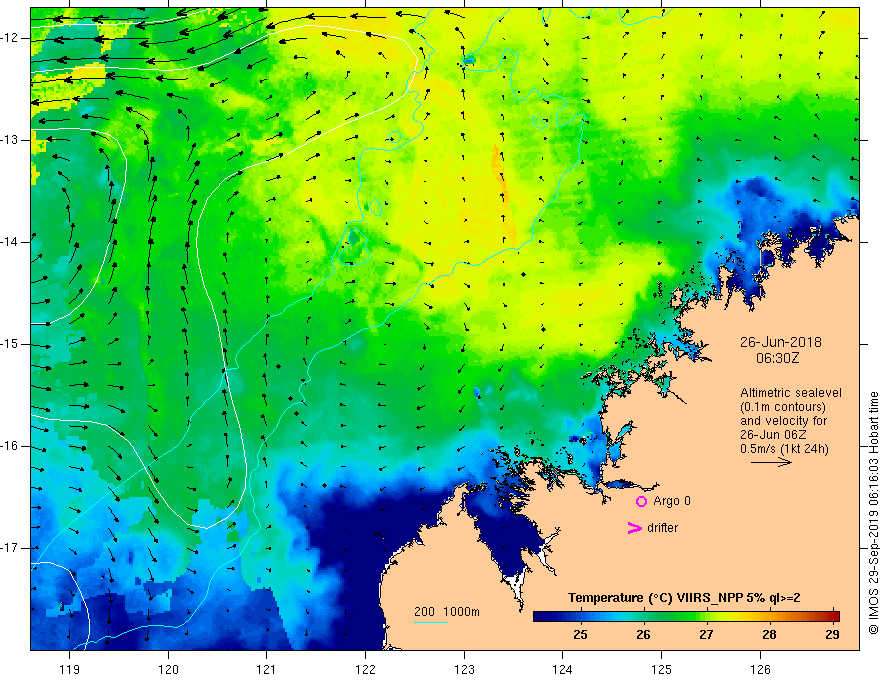
Task: Click the temperature color bar at 25
Action: pyautogui.click(x=580, y=616)
